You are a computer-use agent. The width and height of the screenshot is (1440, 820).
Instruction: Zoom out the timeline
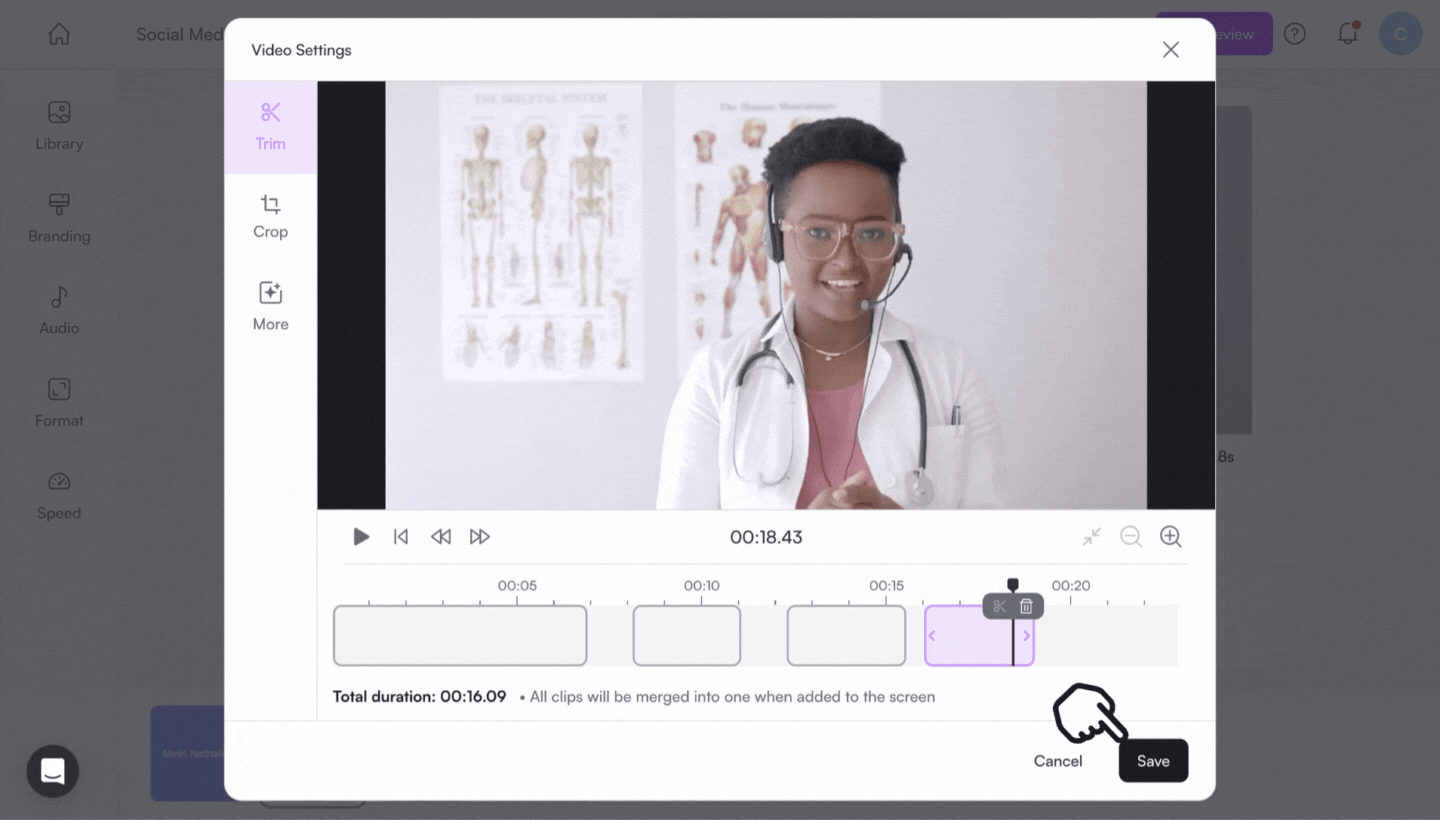tap(1131, 537)
